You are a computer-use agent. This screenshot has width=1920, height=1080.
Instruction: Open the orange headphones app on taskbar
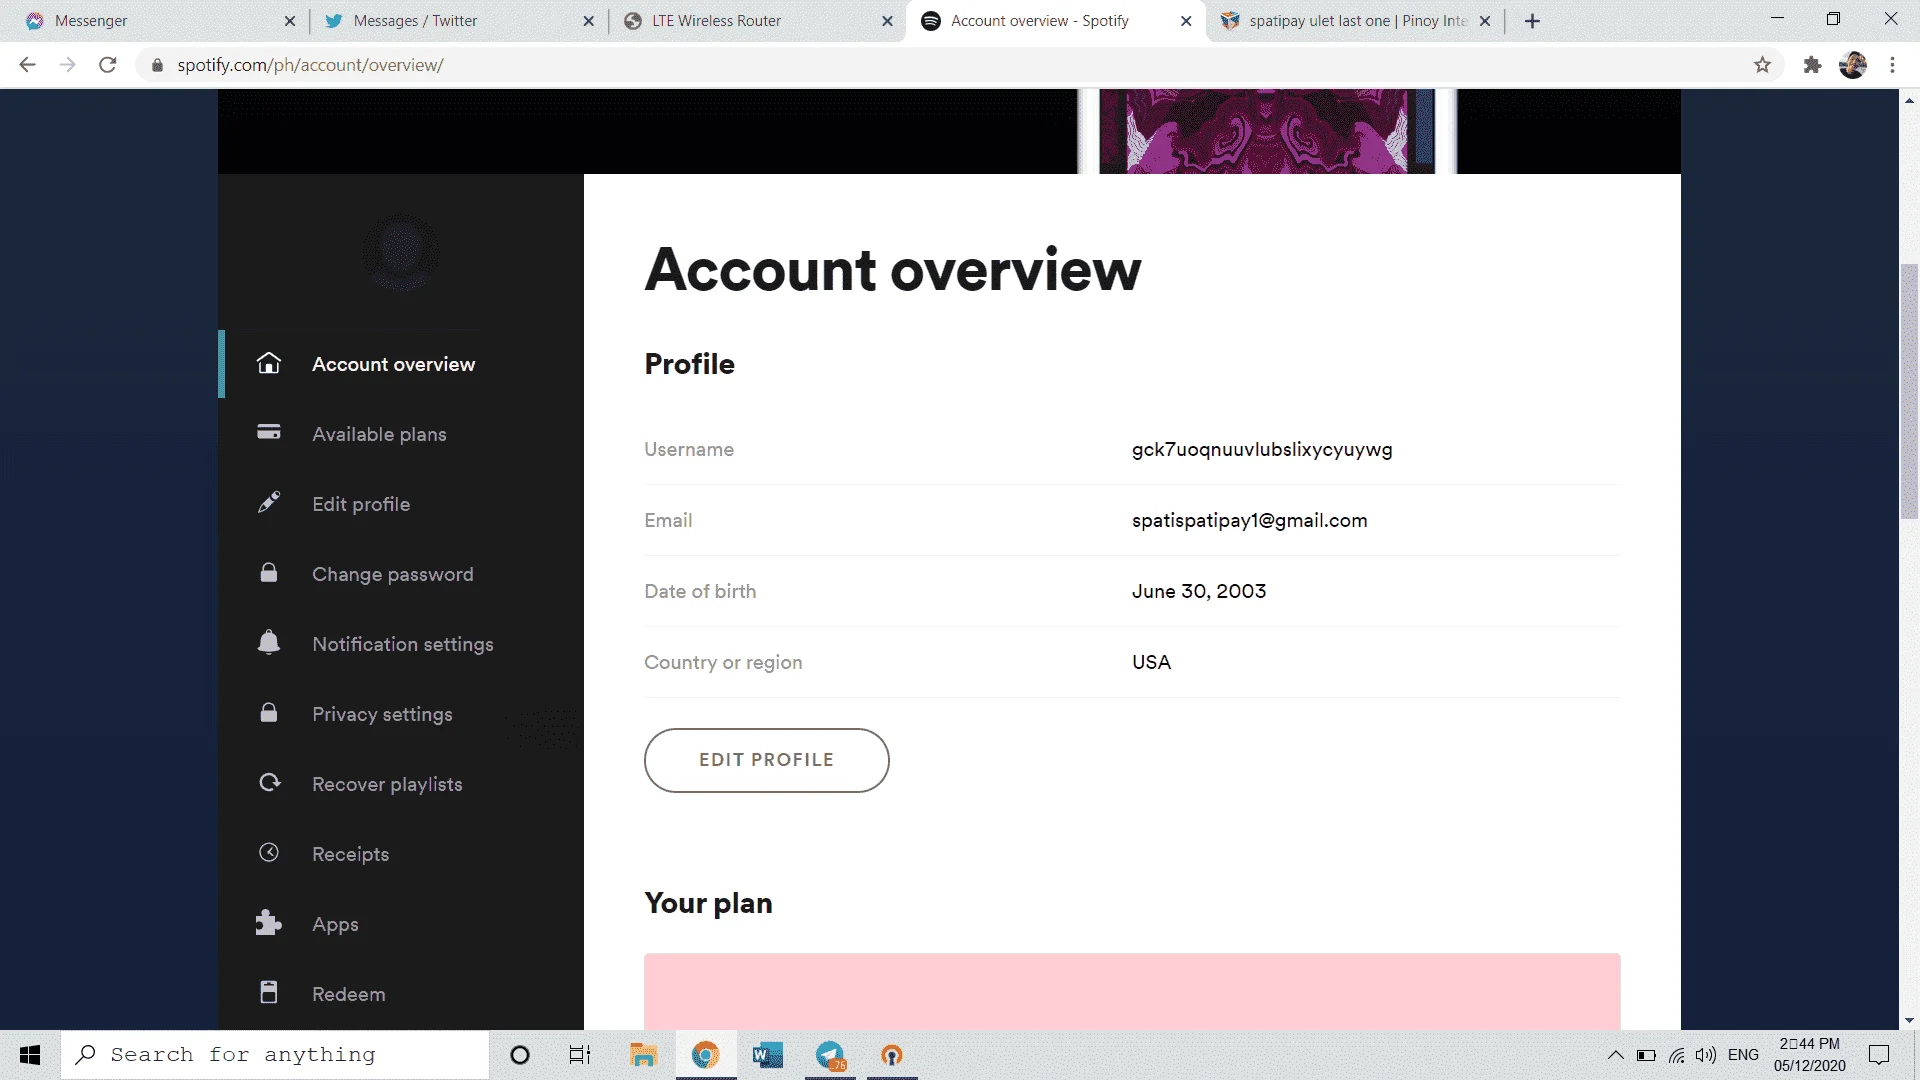click(x=892, y=1055)
